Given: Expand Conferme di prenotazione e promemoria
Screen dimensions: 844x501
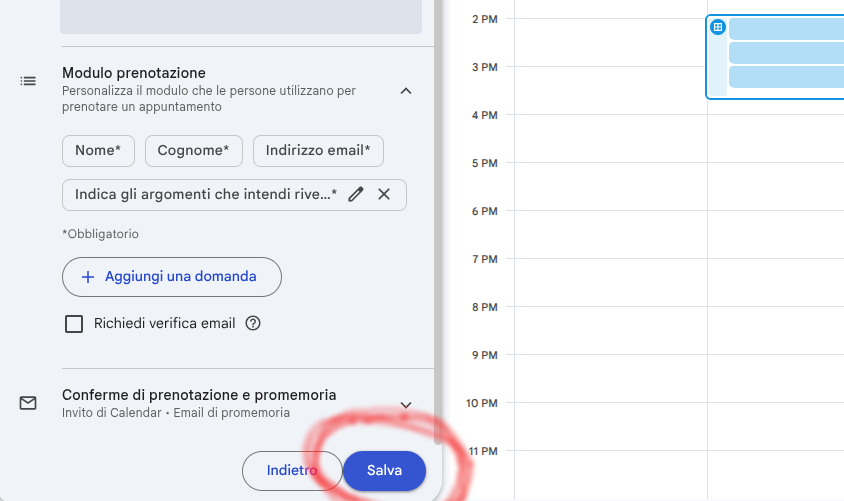Looking at the screenshot, I should click(x=406, y=405).
